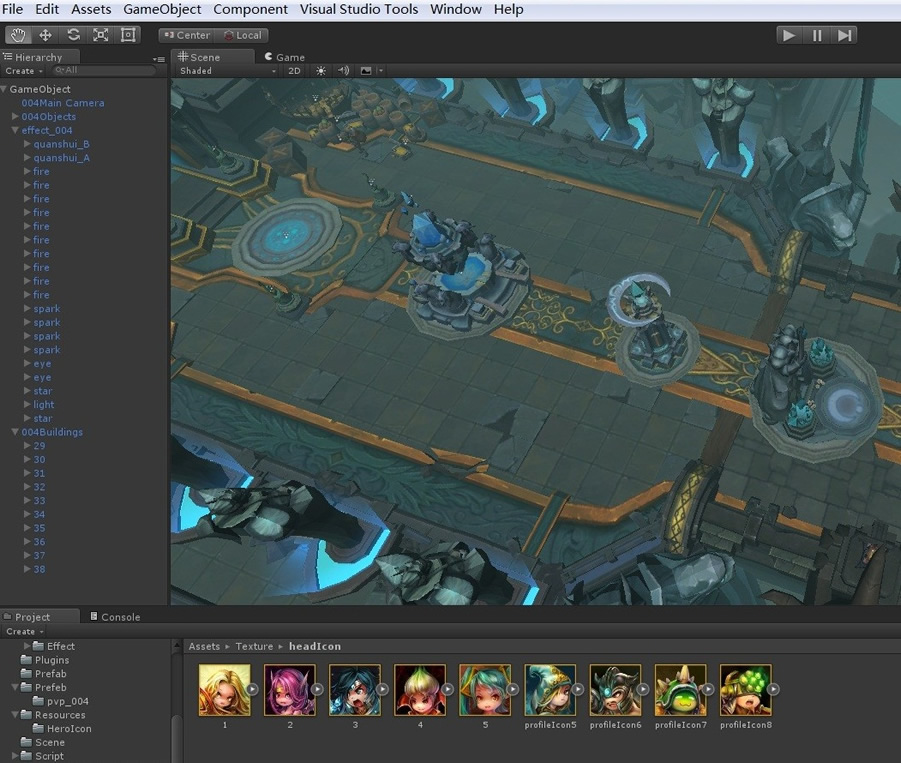901x763 pixels.
Task: Pause the game playback
Action: pyautogui.click(x=817, y=36)
